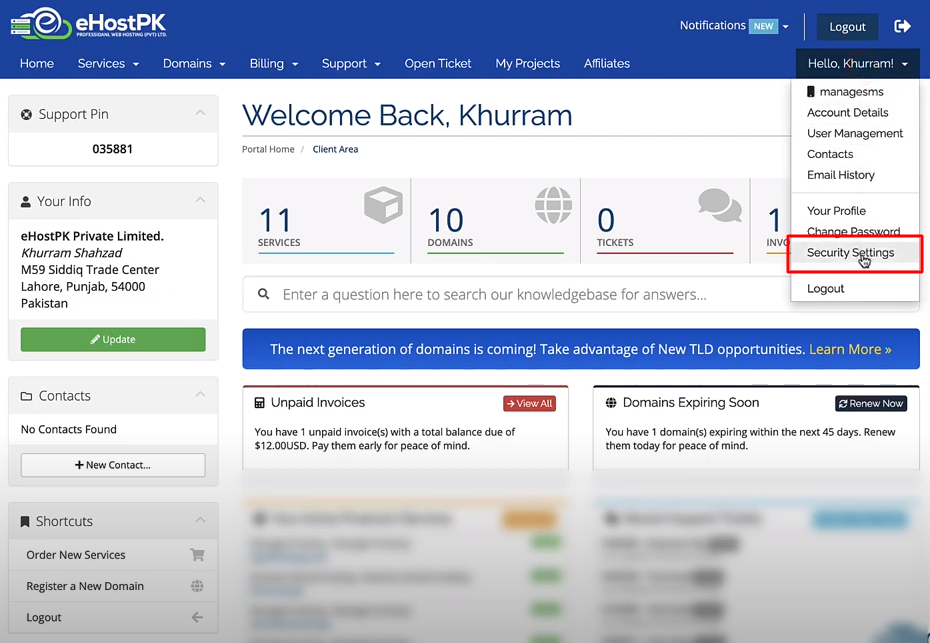
Task: Click the globe icon beside Domains Expiring Soon
Action: click(611, 403)
